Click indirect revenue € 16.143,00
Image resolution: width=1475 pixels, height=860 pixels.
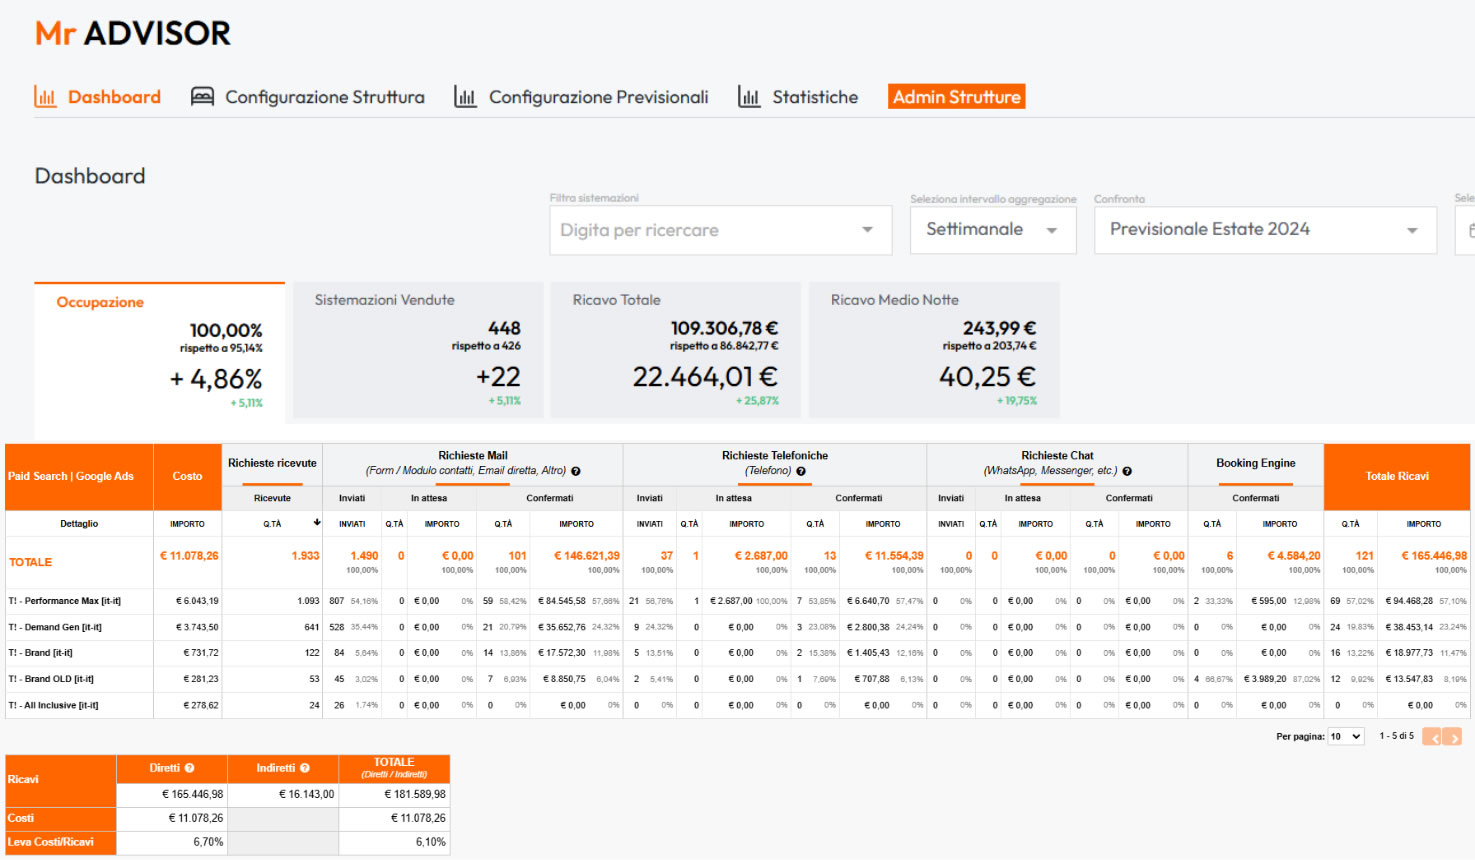[x=306, y=794]
